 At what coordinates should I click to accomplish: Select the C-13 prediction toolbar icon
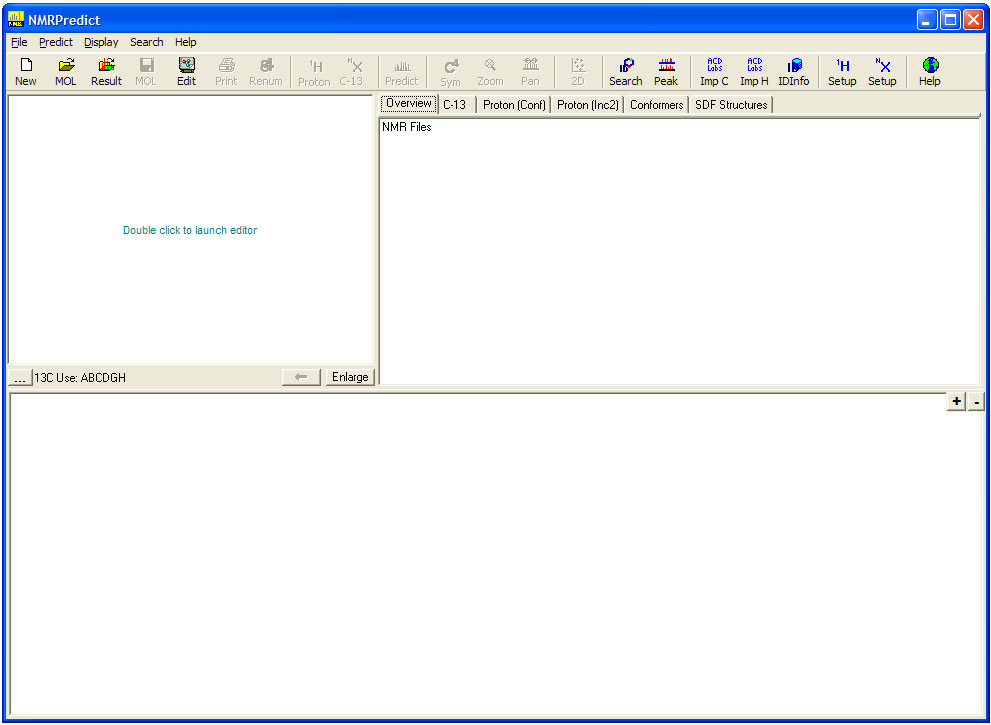click(352, 72)
